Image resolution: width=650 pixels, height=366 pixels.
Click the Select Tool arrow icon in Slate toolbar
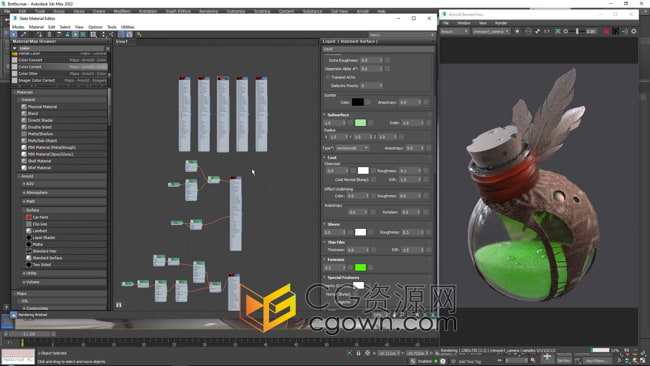14,34
